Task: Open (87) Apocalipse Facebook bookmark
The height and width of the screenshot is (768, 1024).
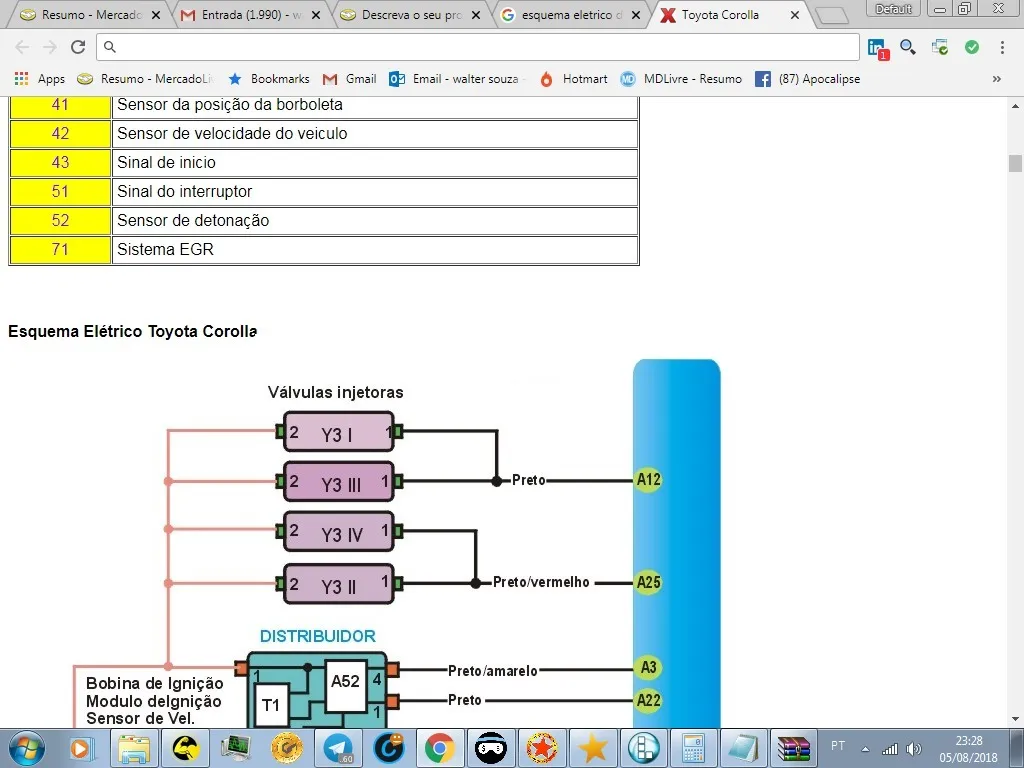Action: coord(808,79)
